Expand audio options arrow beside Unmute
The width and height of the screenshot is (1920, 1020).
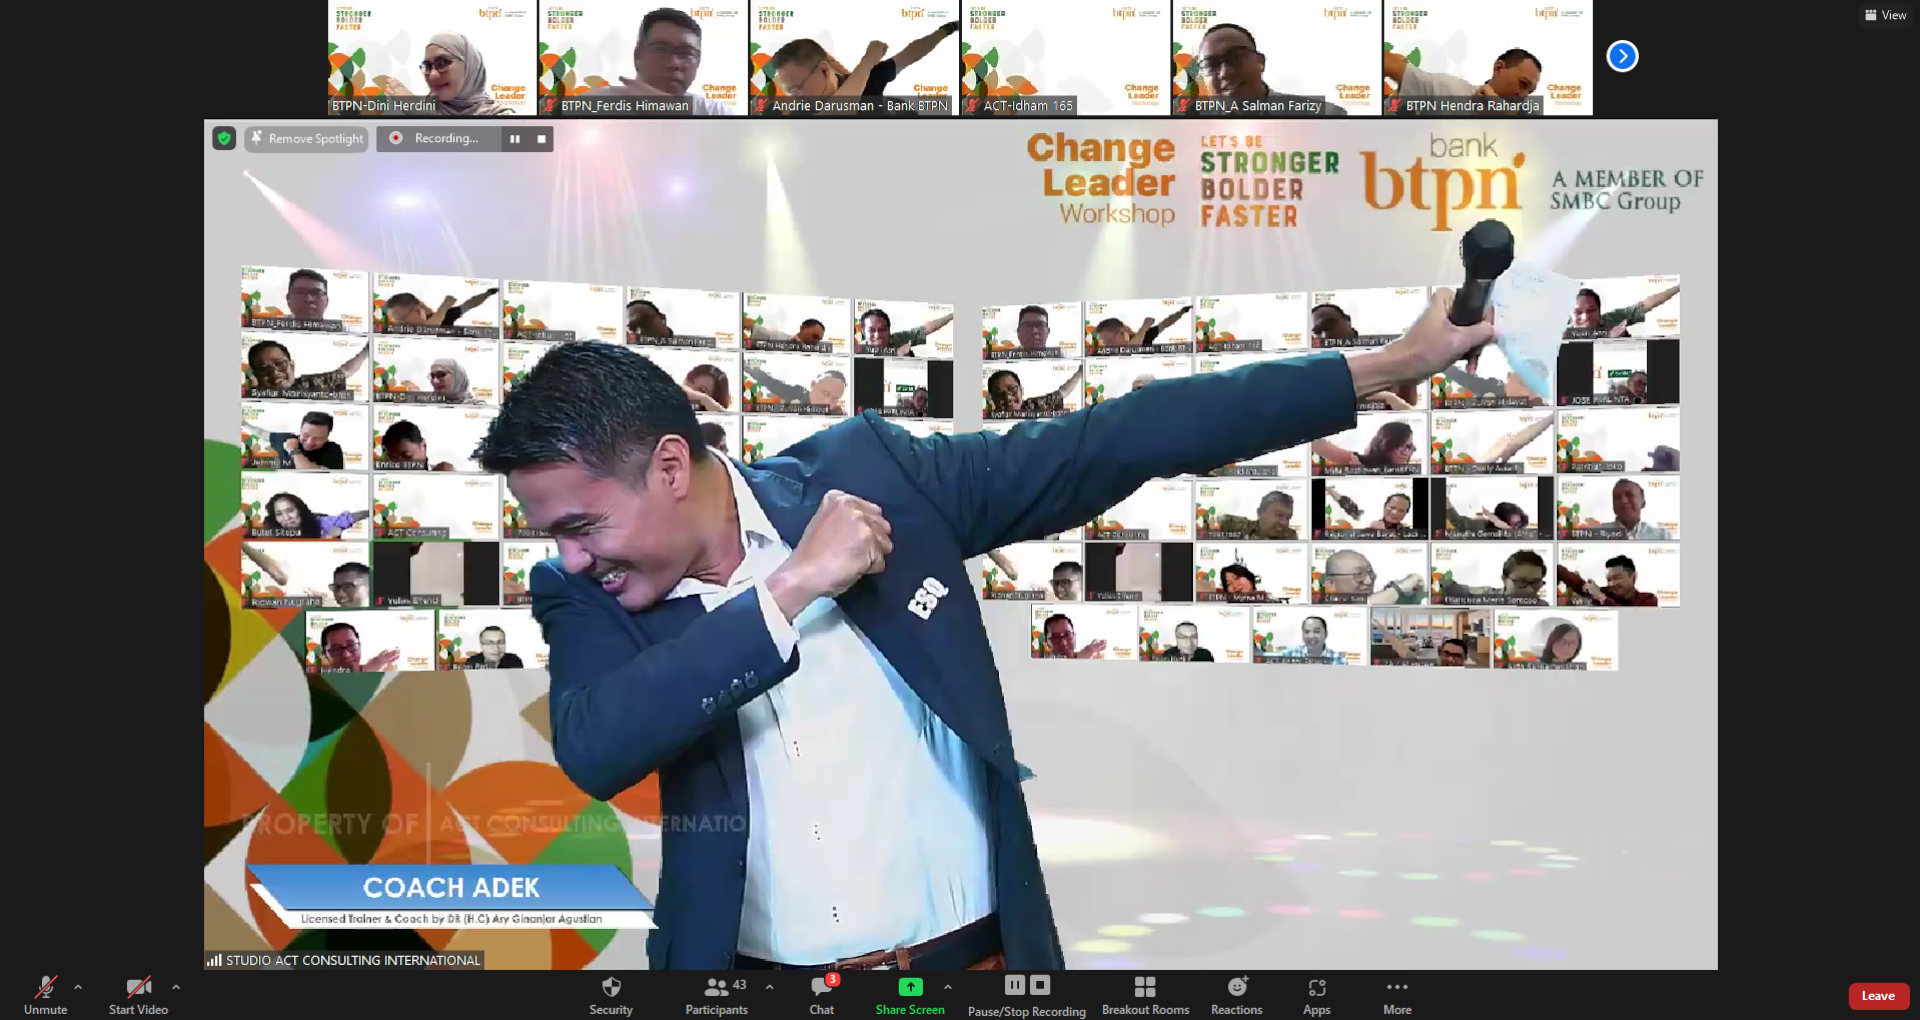(x=78, y=987)
